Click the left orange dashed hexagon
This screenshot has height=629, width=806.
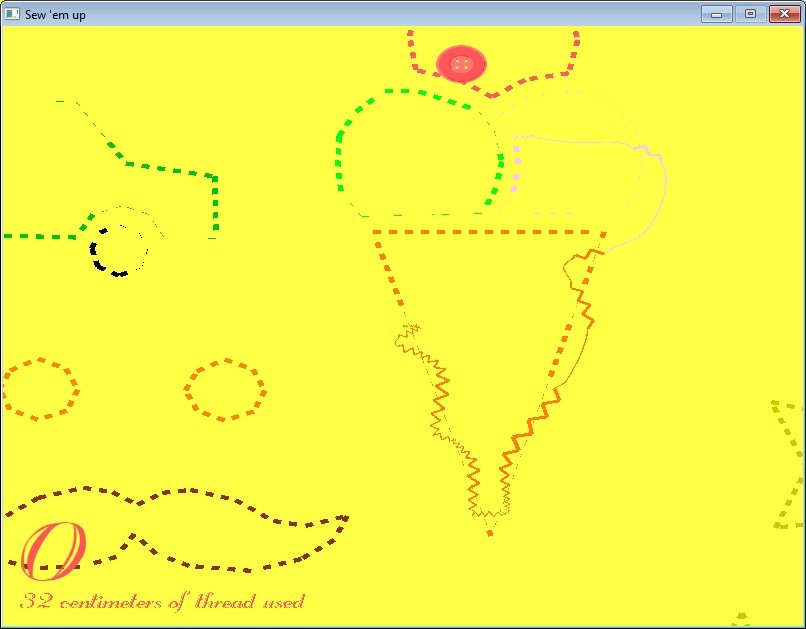(x=40, y=389)
